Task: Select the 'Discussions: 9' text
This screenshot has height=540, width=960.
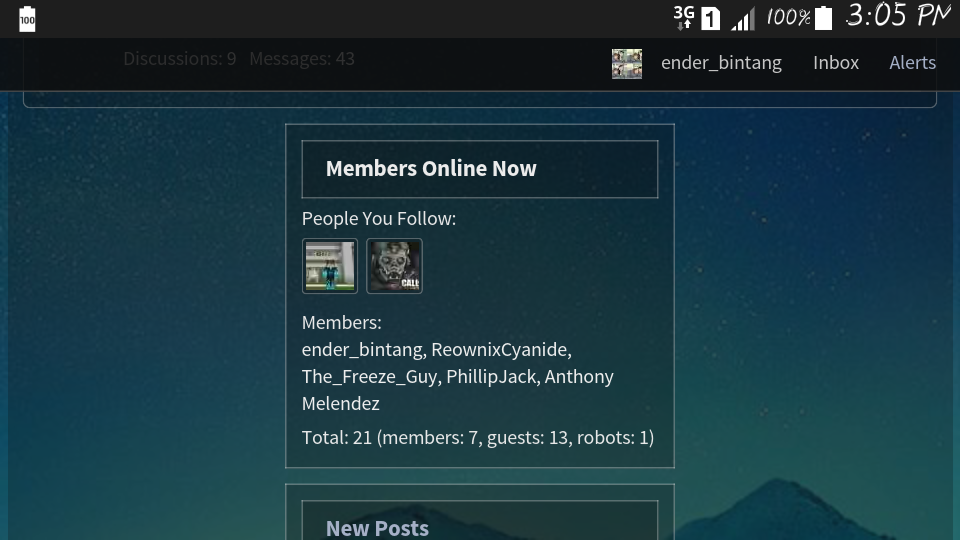Action: (179, 59)
